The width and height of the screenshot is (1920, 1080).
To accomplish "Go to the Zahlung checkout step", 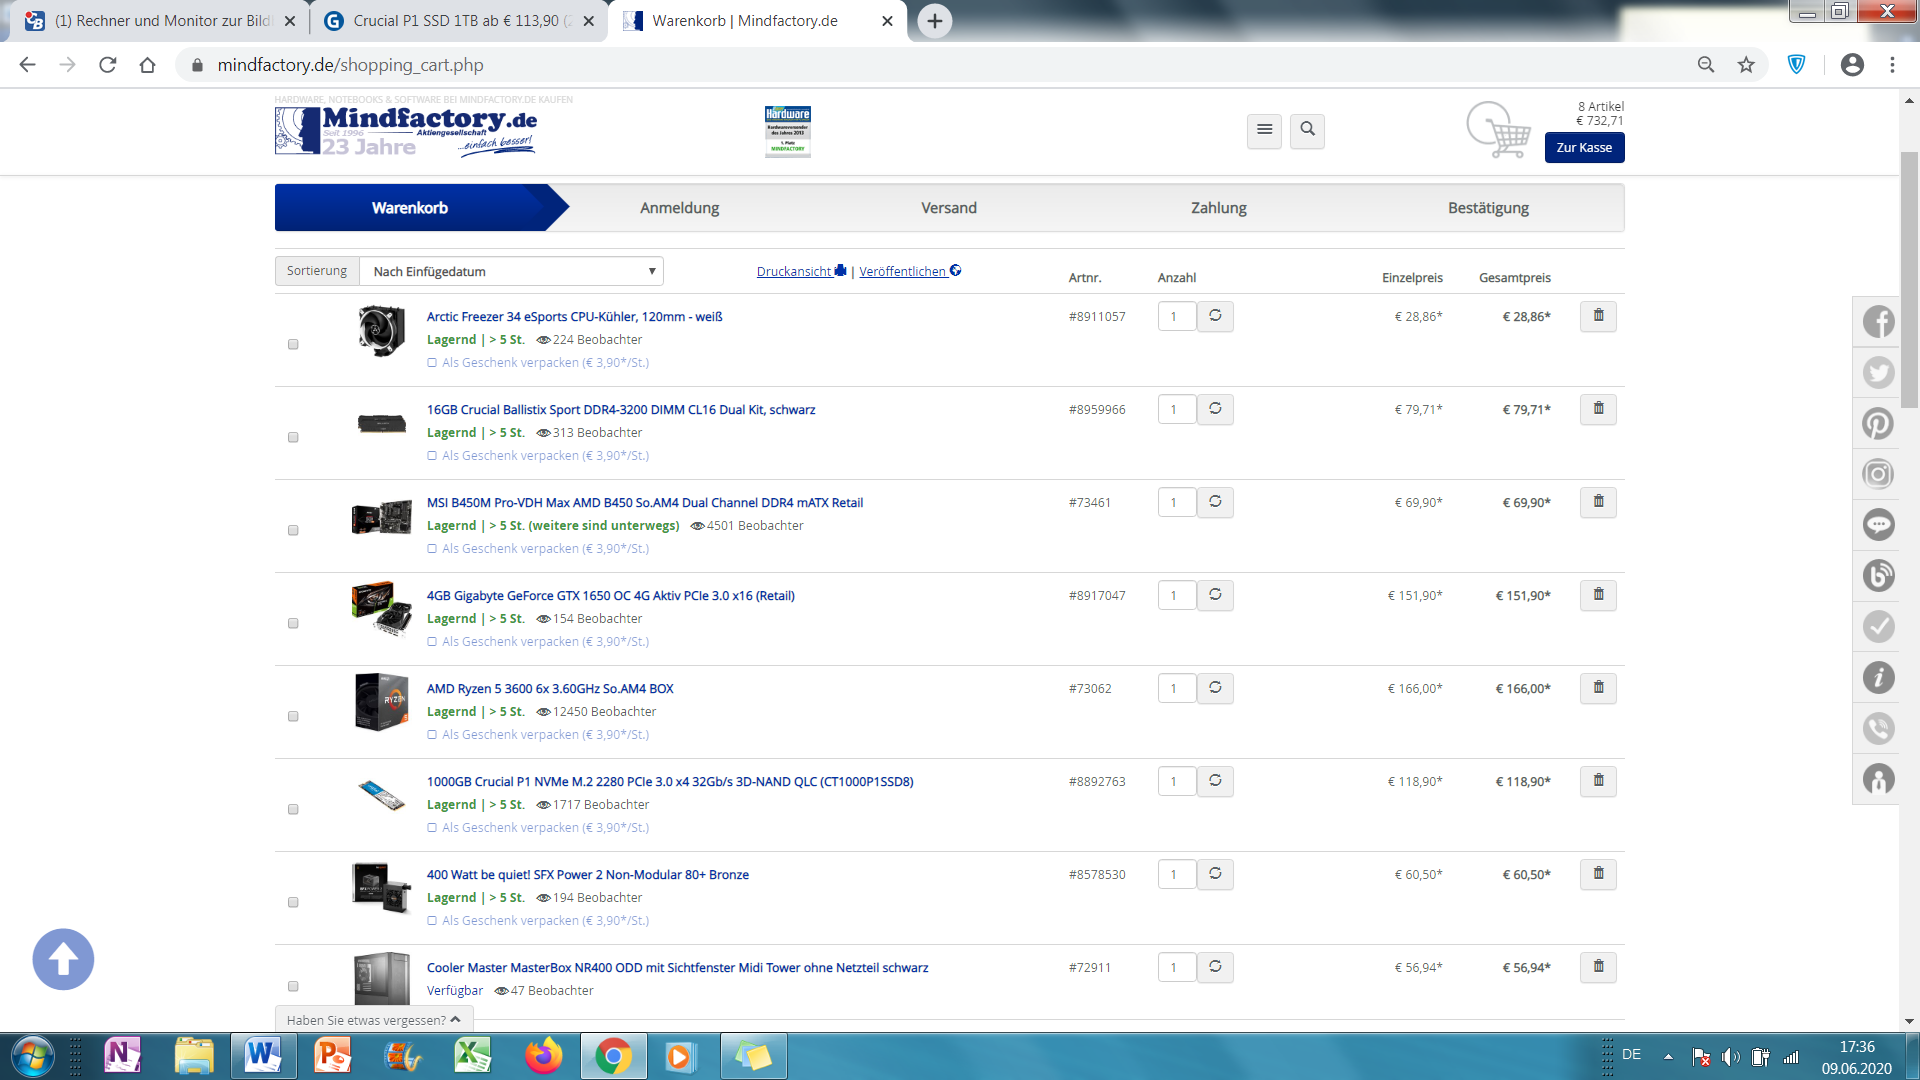I will pyautogui.click(x=1219, y=208).
